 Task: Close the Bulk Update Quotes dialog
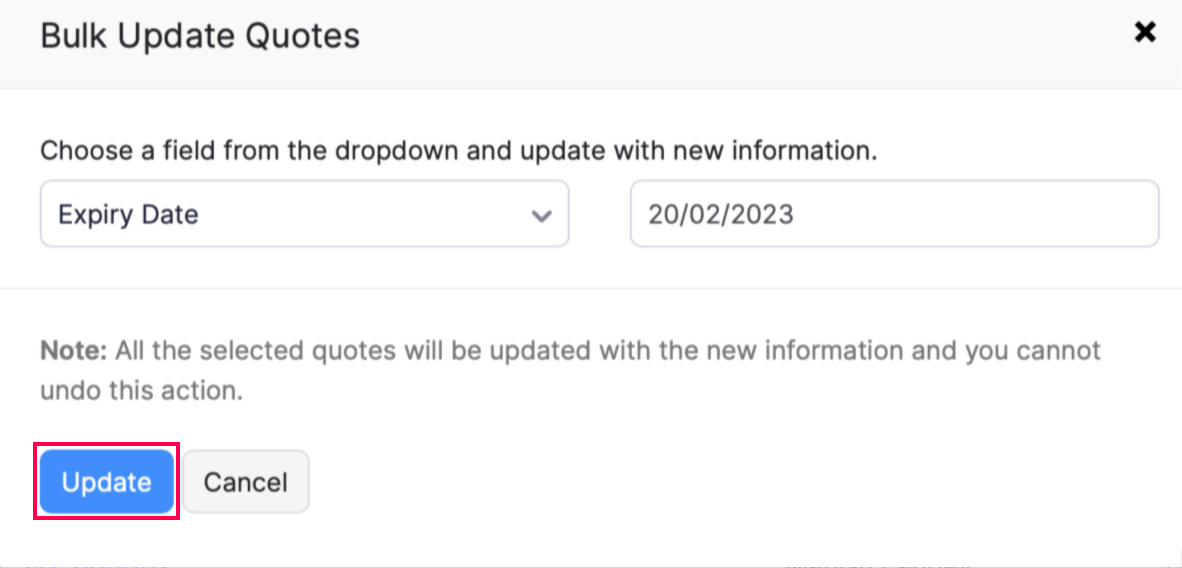click(x=1144, y=33)
